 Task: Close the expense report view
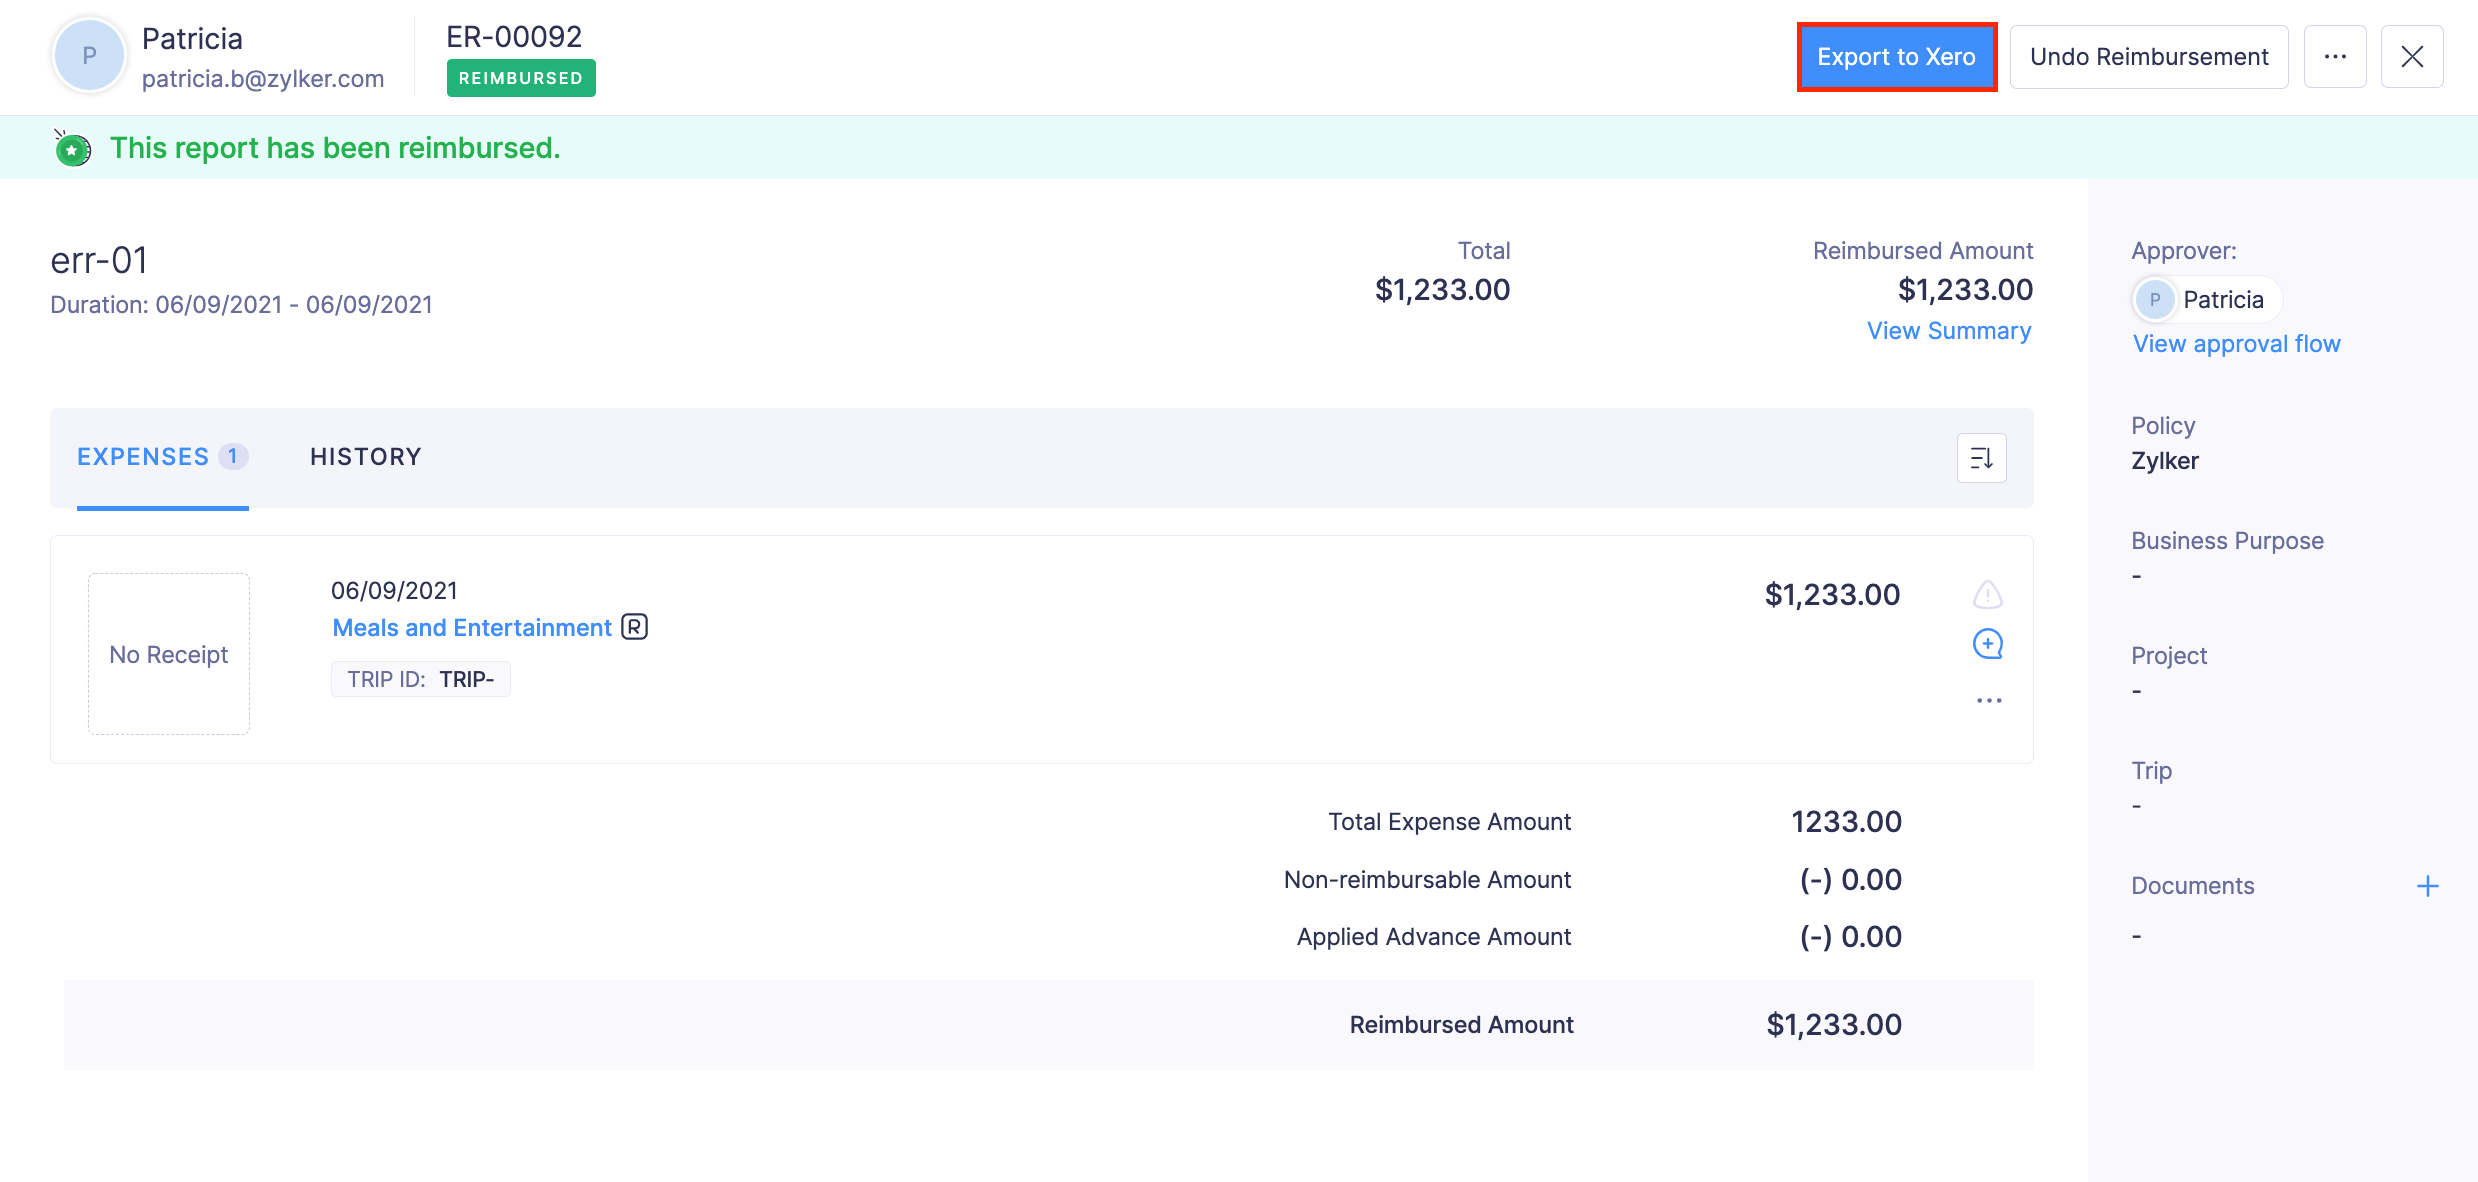click(x=2412, y=56)
